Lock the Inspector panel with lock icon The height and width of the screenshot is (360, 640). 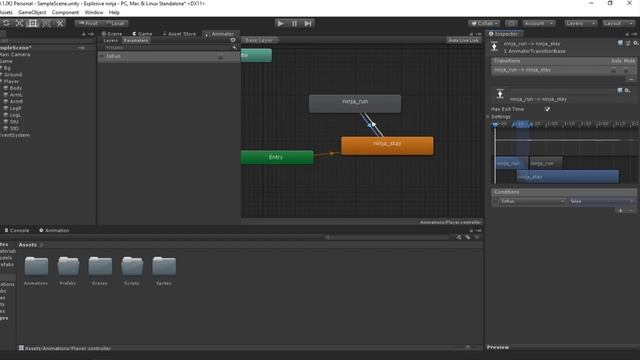click(x=627, y=34)
